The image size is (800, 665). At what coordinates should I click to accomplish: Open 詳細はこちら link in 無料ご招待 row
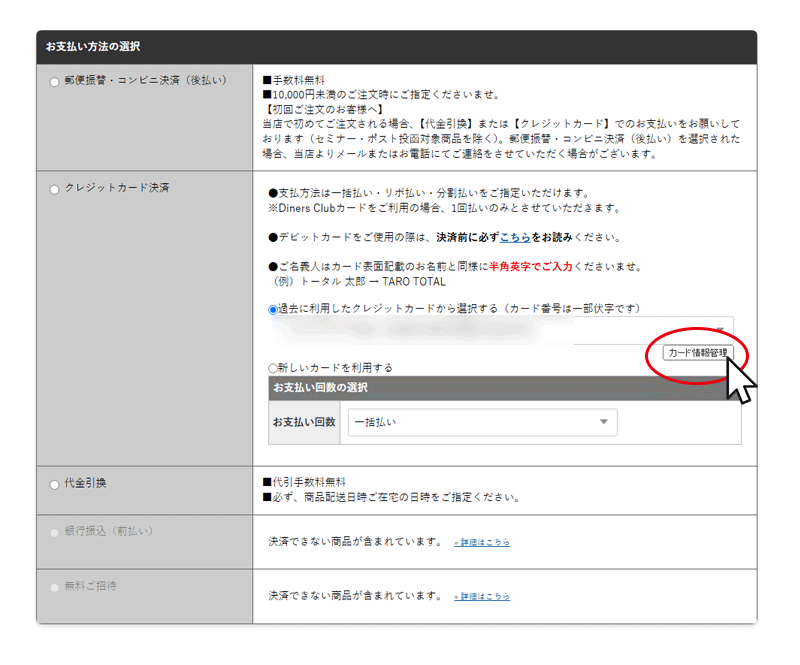pos(482,597)
